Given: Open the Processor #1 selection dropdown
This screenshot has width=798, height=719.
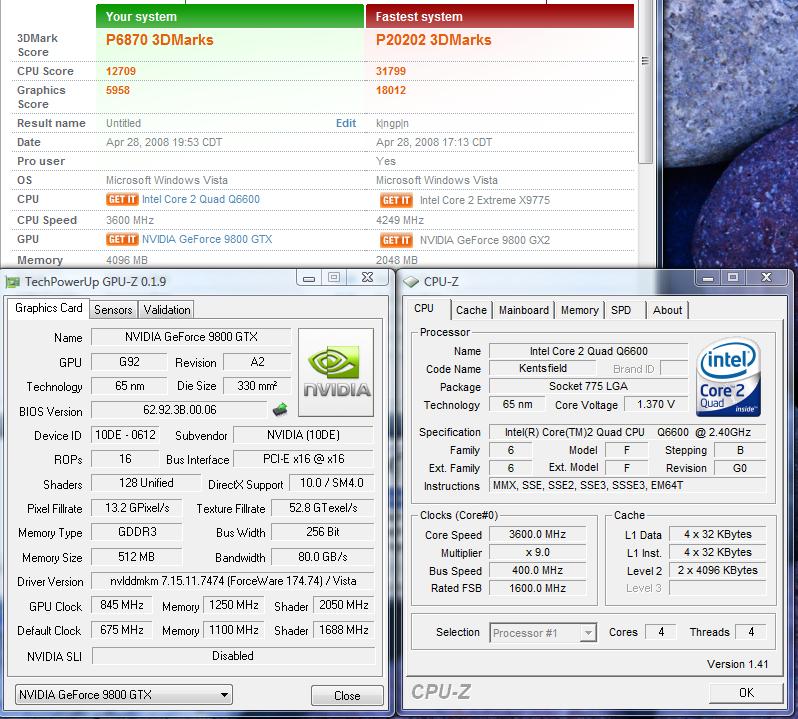Looking at the screenshot, I should 543,633.
